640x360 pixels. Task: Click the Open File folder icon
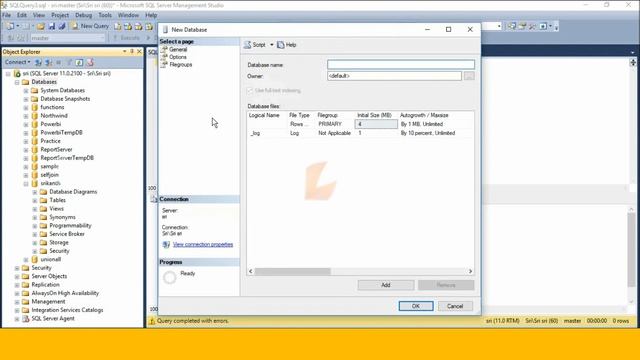click(41, 26)
